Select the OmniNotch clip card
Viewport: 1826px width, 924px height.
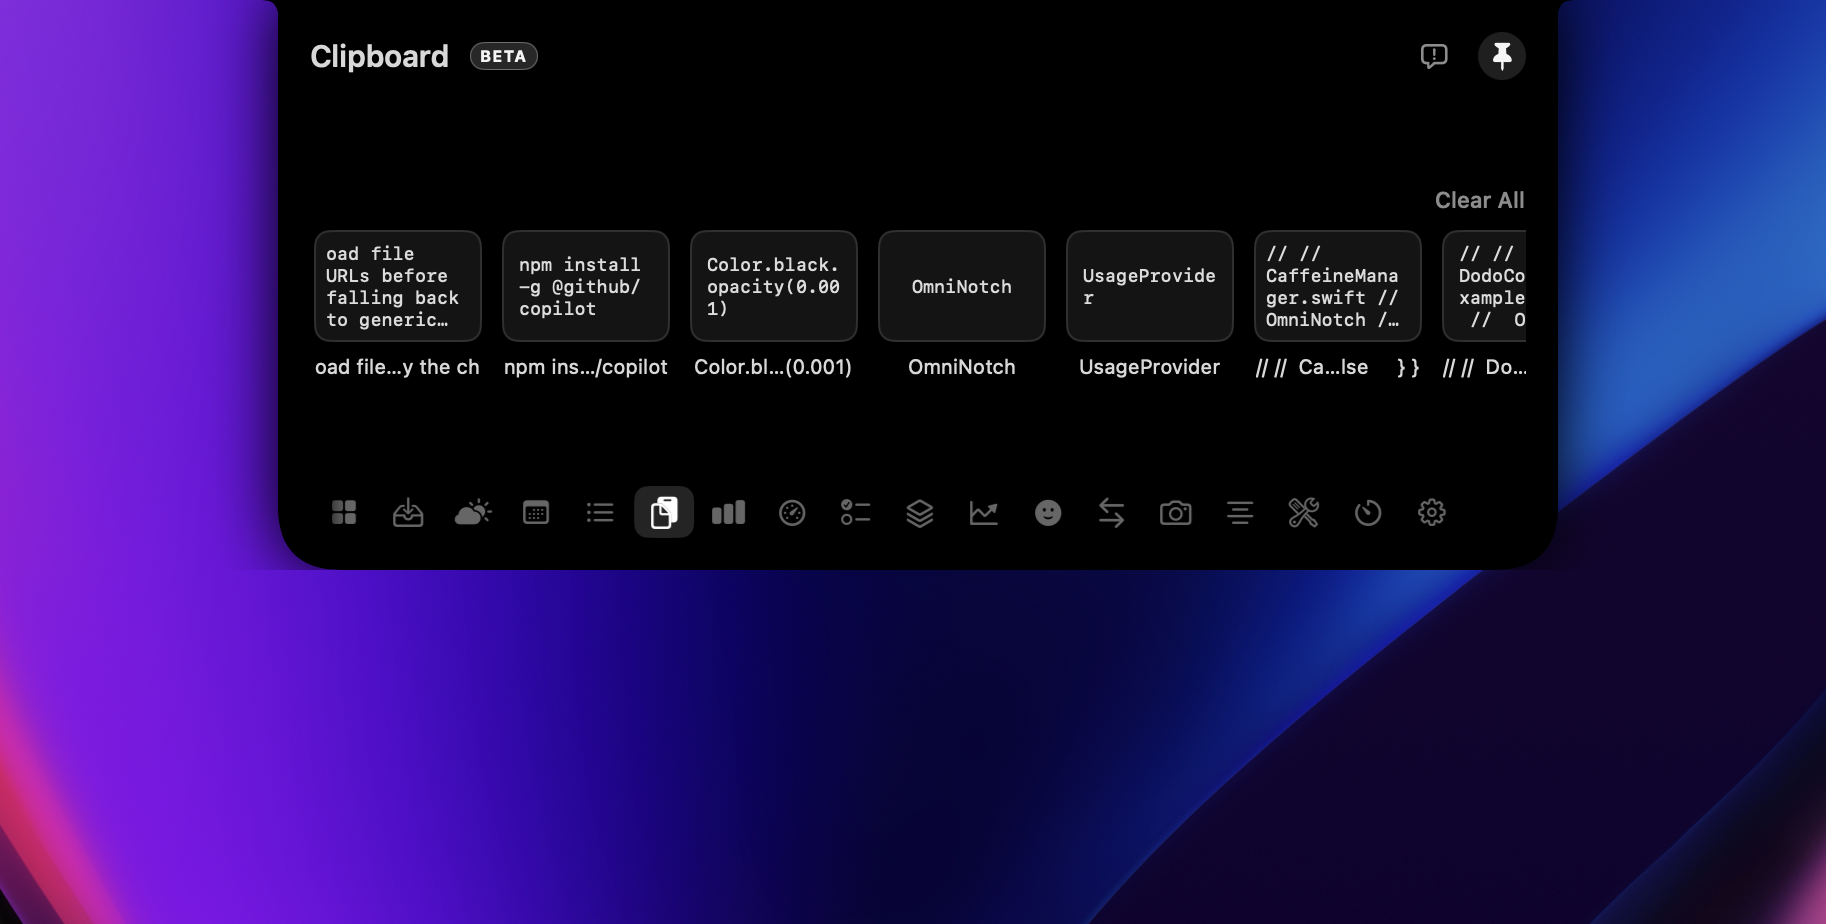click(962, 286)
